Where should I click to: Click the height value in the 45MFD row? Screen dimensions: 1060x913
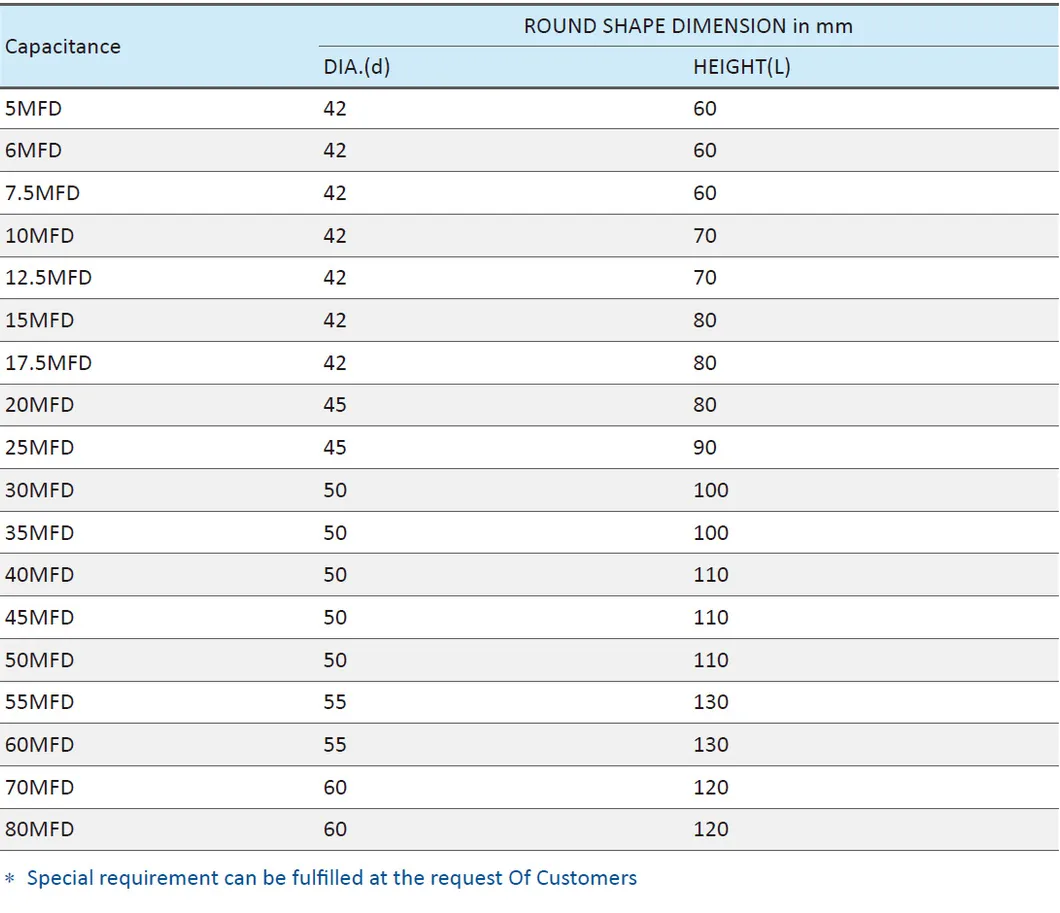711,618
